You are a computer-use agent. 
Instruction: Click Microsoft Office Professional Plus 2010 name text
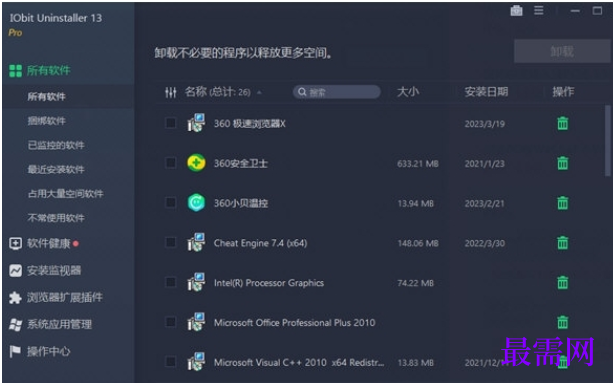(294, 322)
